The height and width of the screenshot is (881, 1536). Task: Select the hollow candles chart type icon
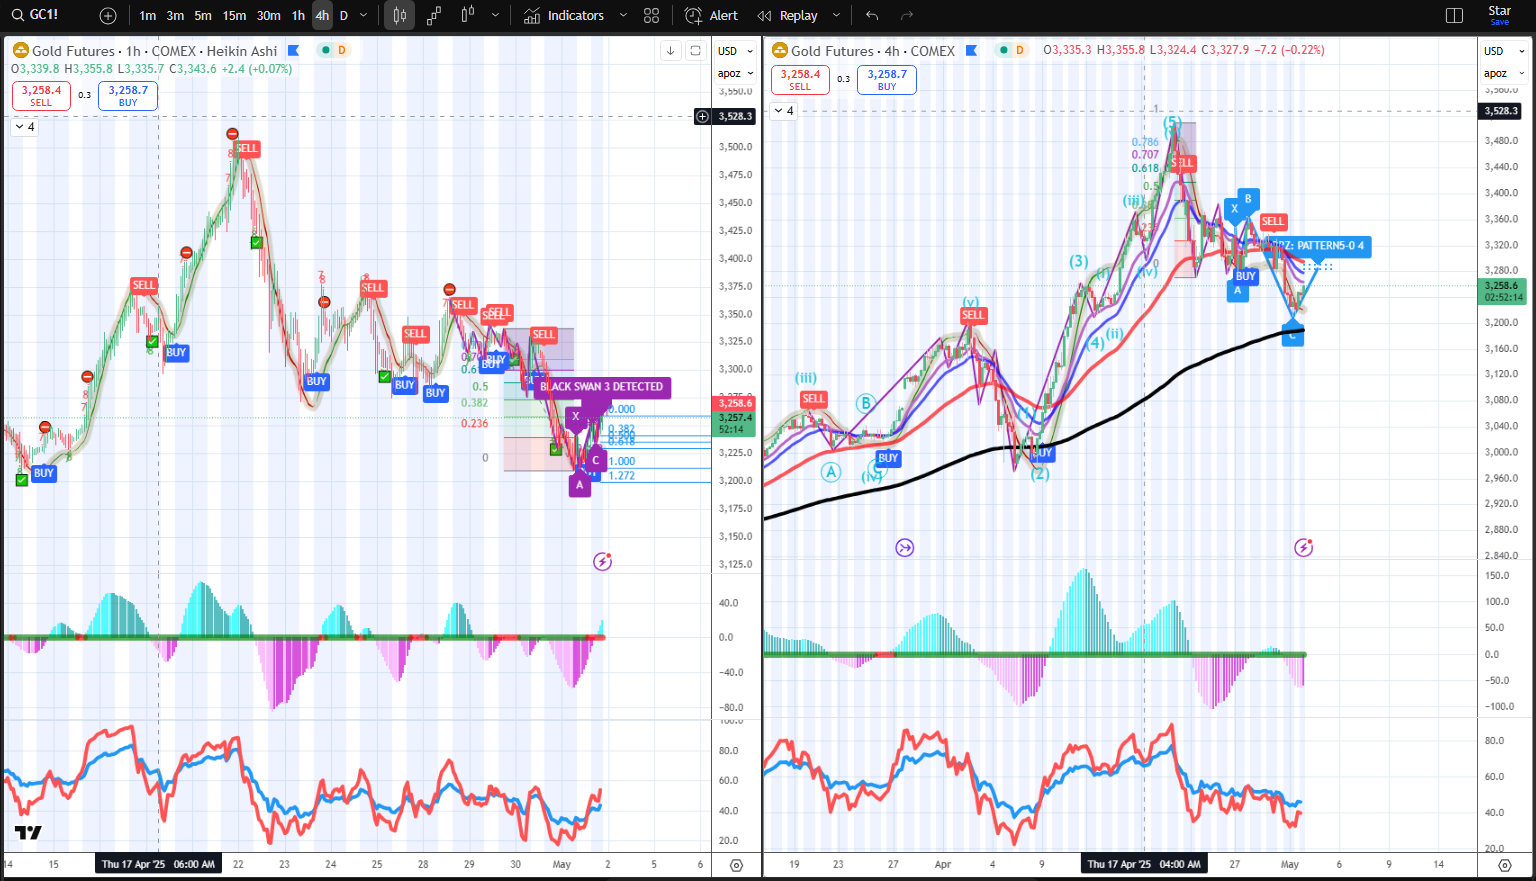[467, 16]
